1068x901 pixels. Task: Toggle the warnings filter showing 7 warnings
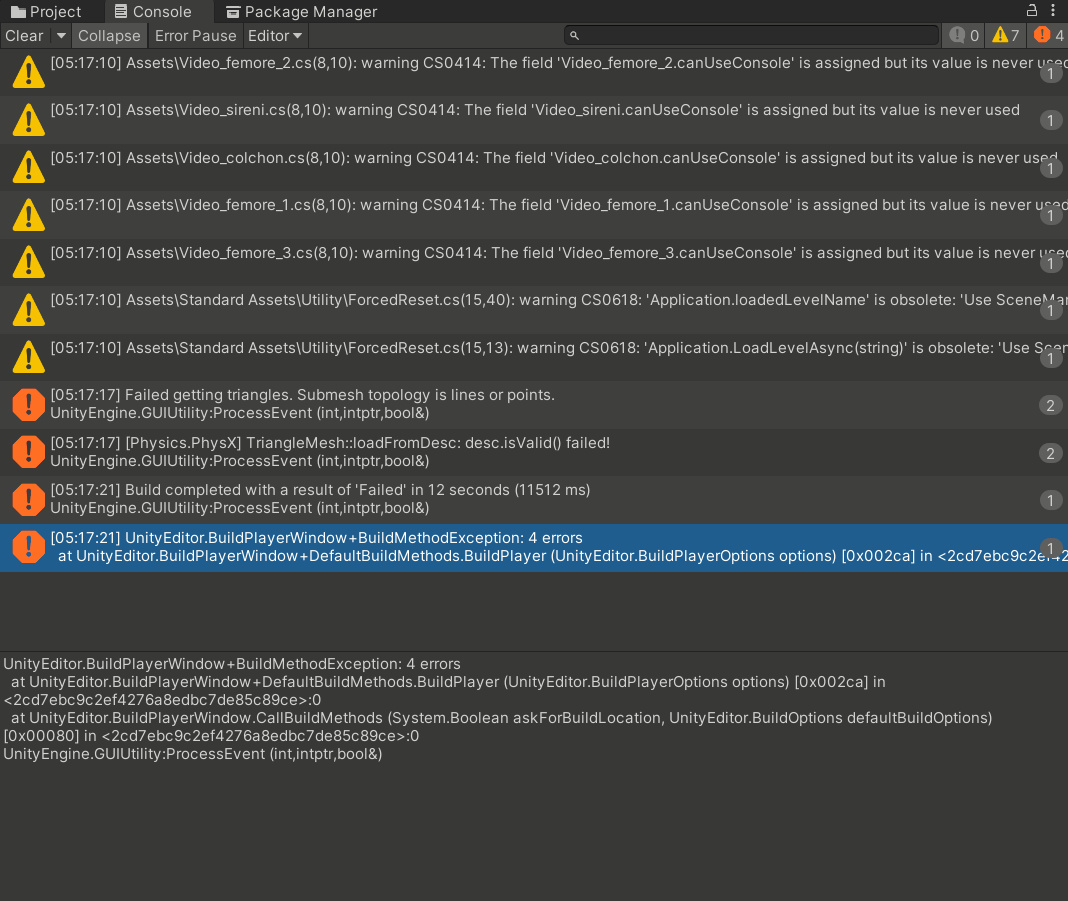(x=1005, y=35)
